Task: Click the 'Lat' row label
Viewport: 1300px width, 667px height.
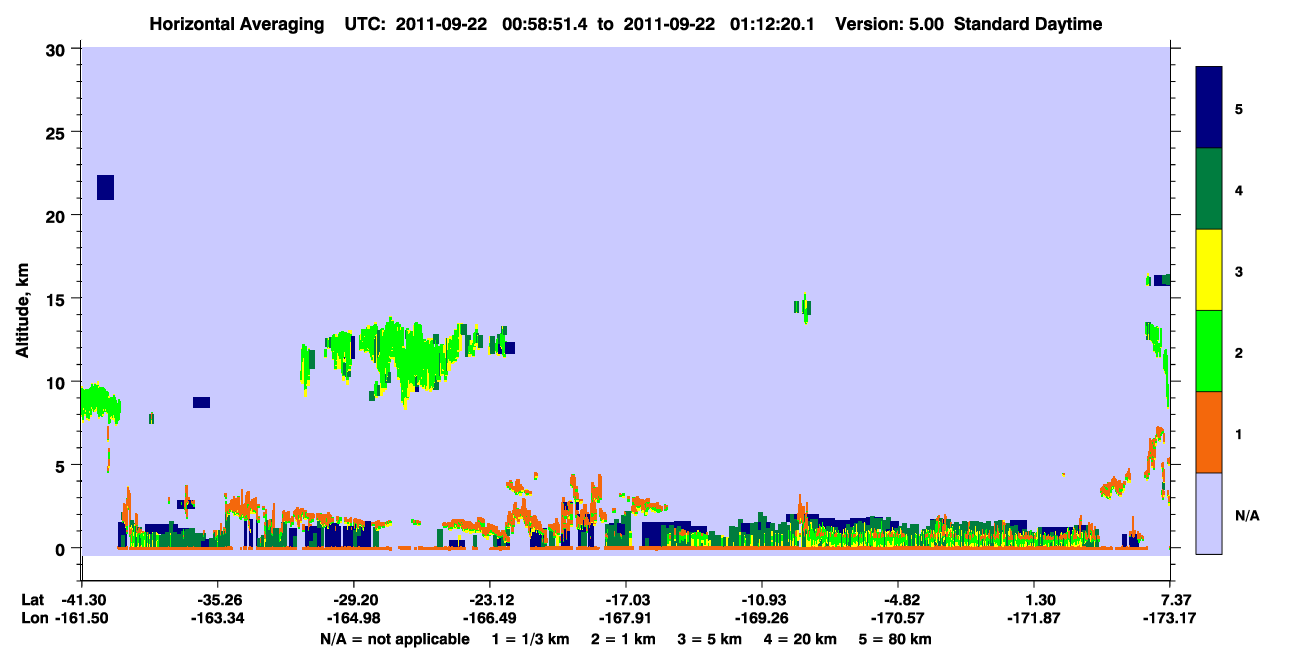Action: pyautogui.click(x=32, y=600)
